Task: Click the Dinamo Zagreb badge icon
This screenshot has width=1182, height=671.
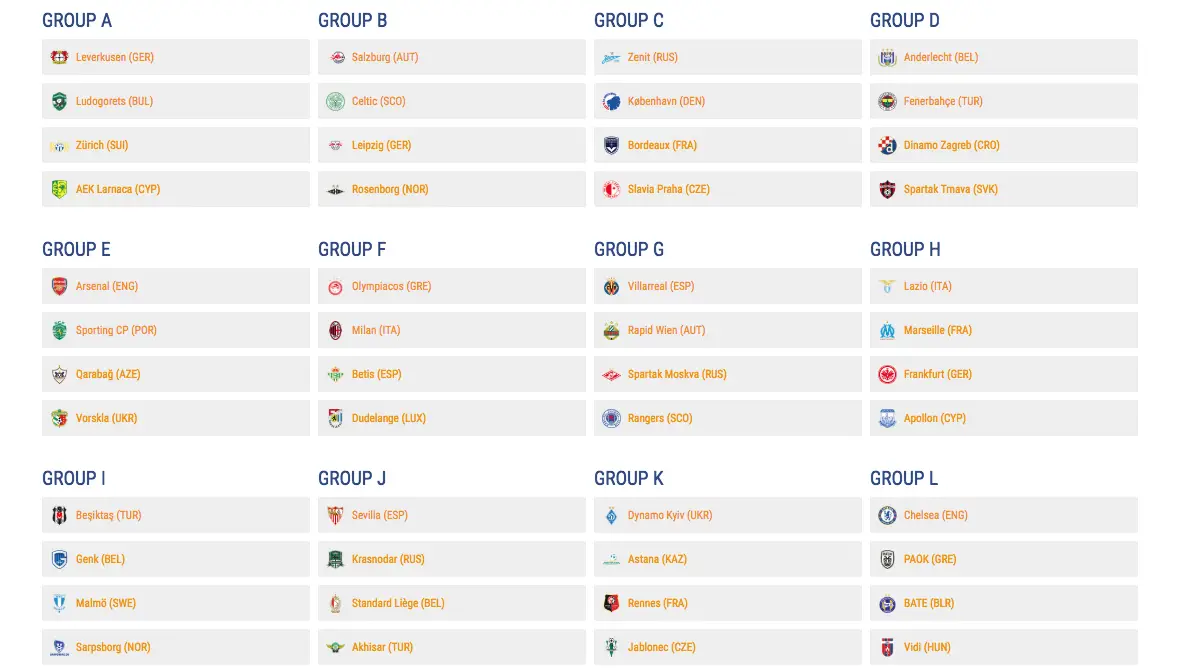Action: (887, 145)
